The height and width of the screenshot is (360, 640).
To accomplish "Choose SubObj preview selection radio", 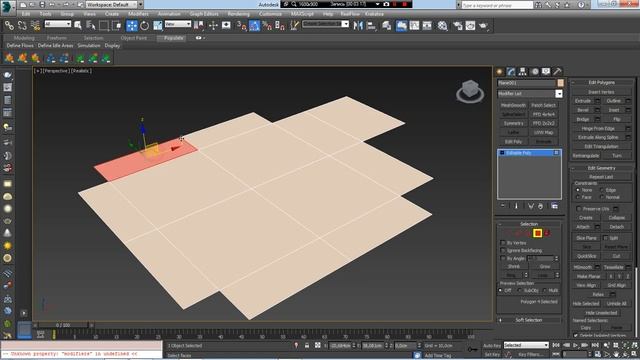I will point(520,290).
